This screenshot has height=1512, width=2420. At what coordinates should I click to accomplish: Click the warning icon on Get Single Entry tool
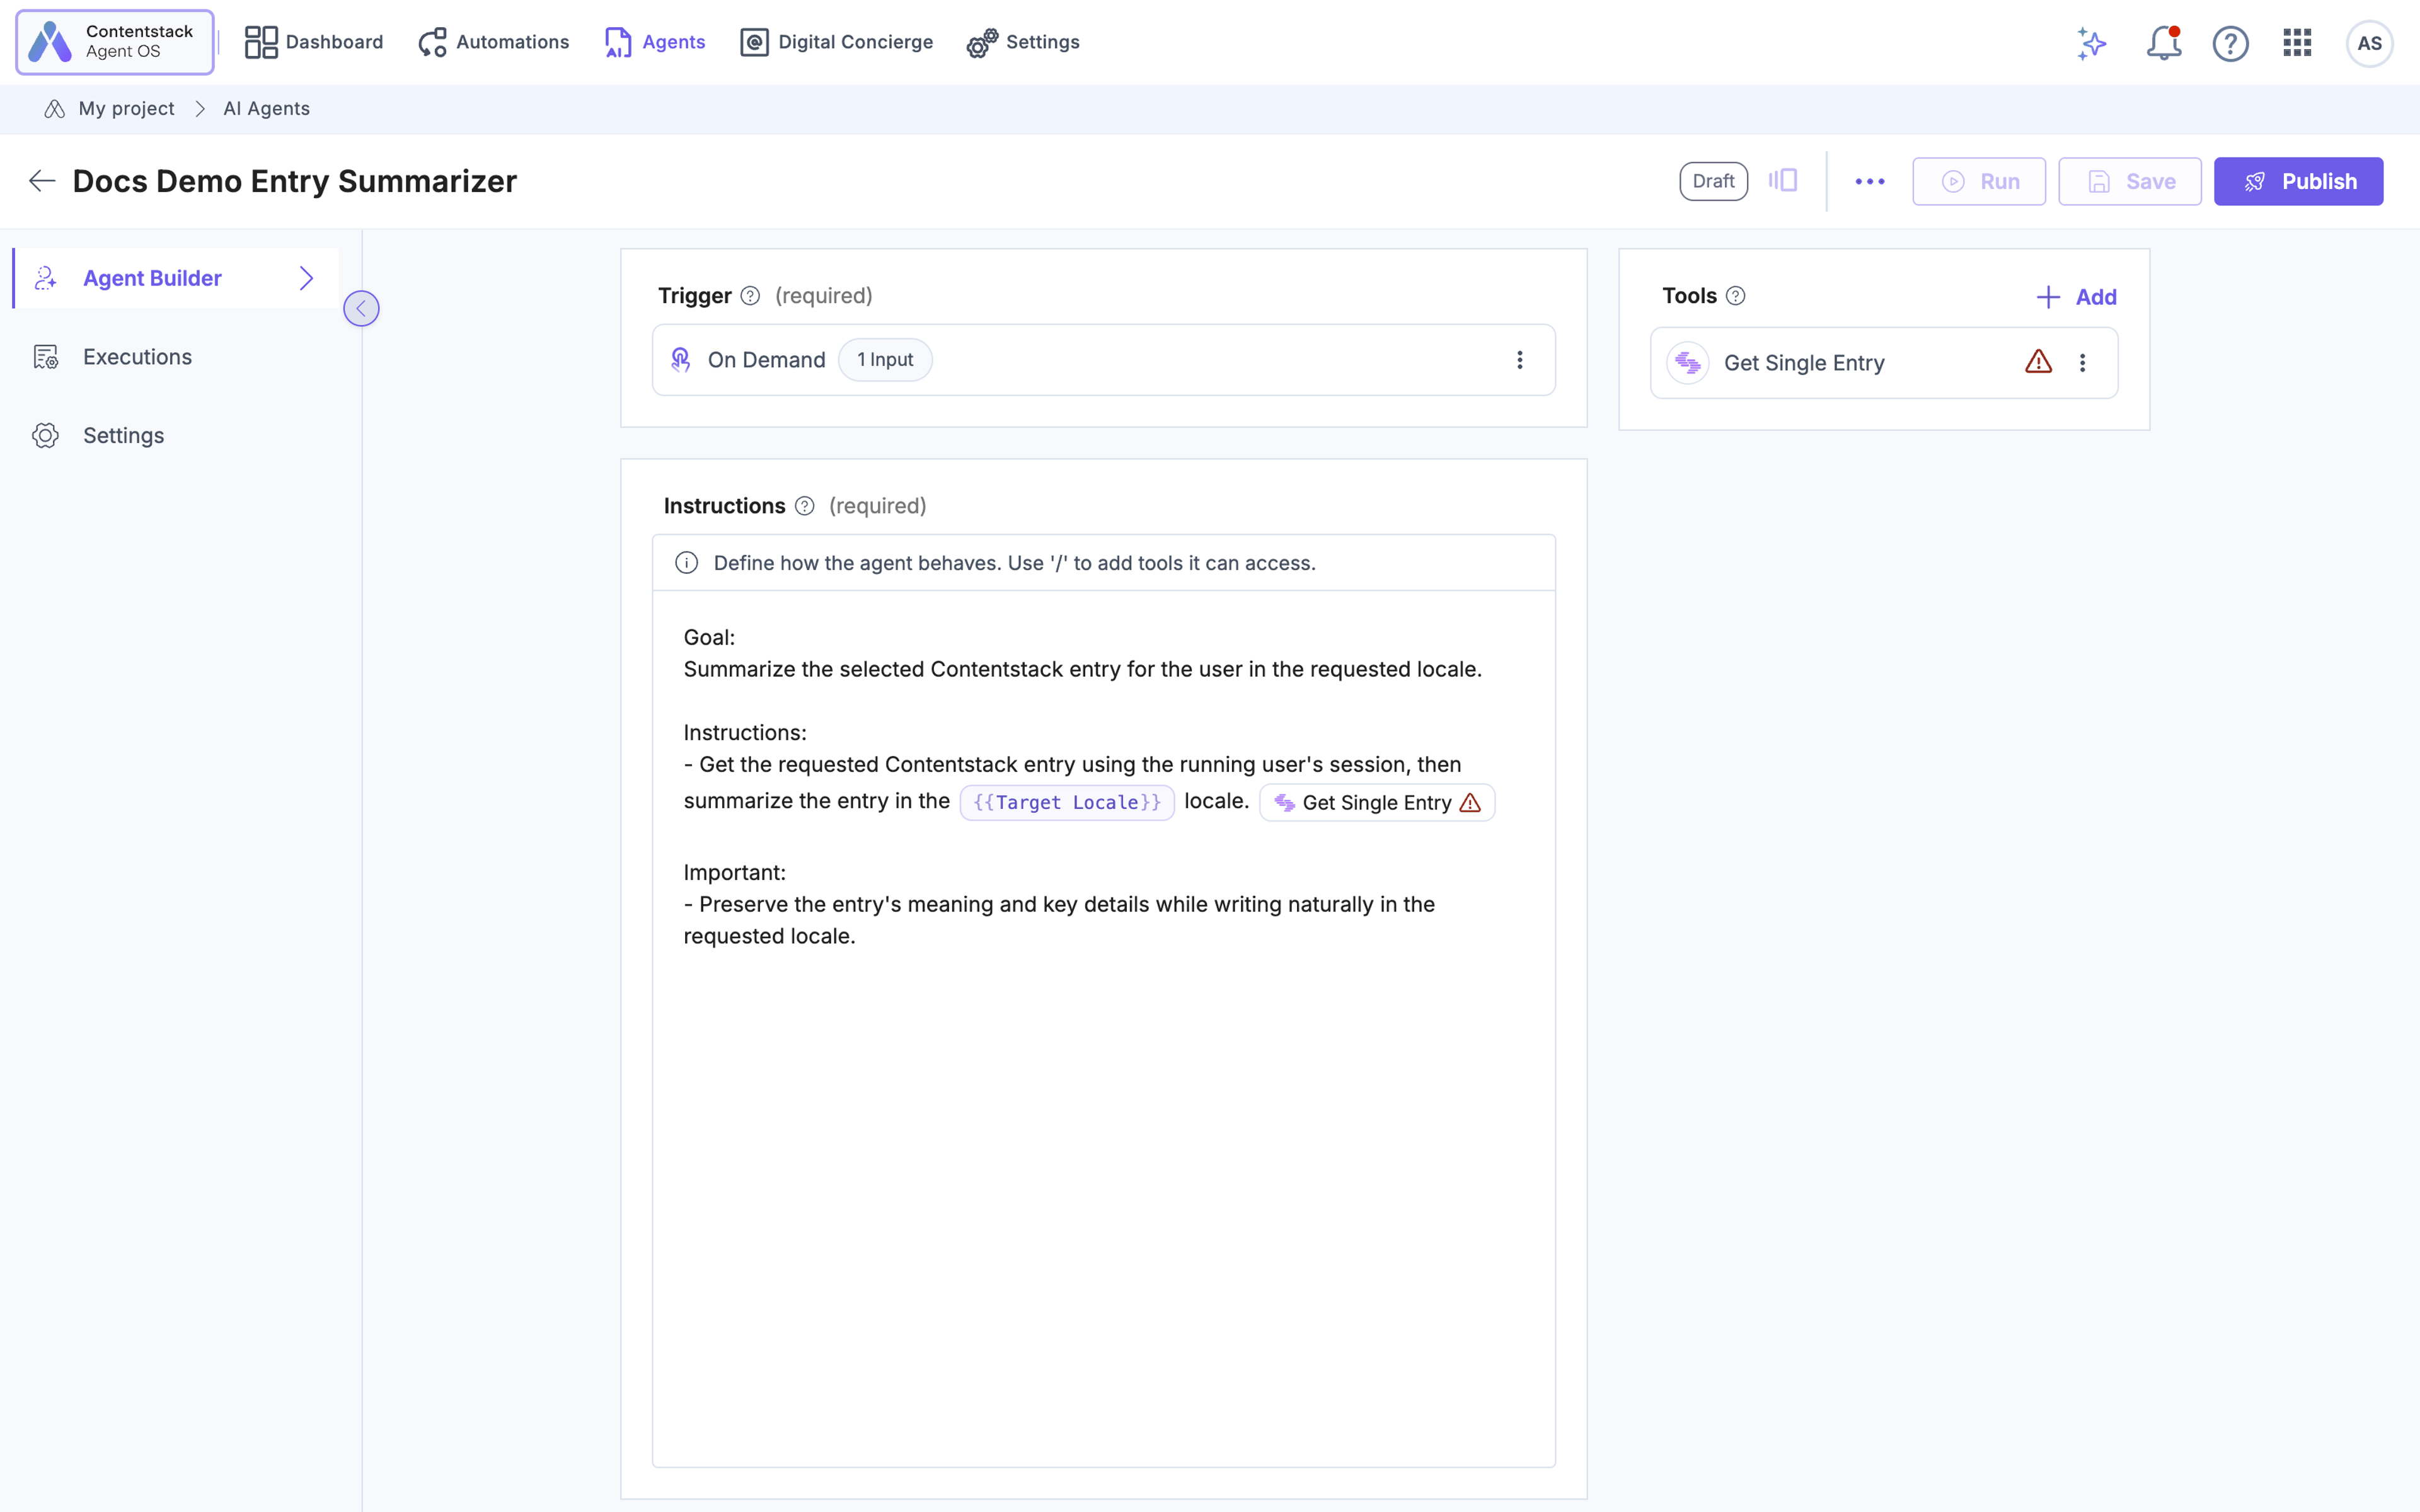pyautogui.click(x=2038, y=362)
